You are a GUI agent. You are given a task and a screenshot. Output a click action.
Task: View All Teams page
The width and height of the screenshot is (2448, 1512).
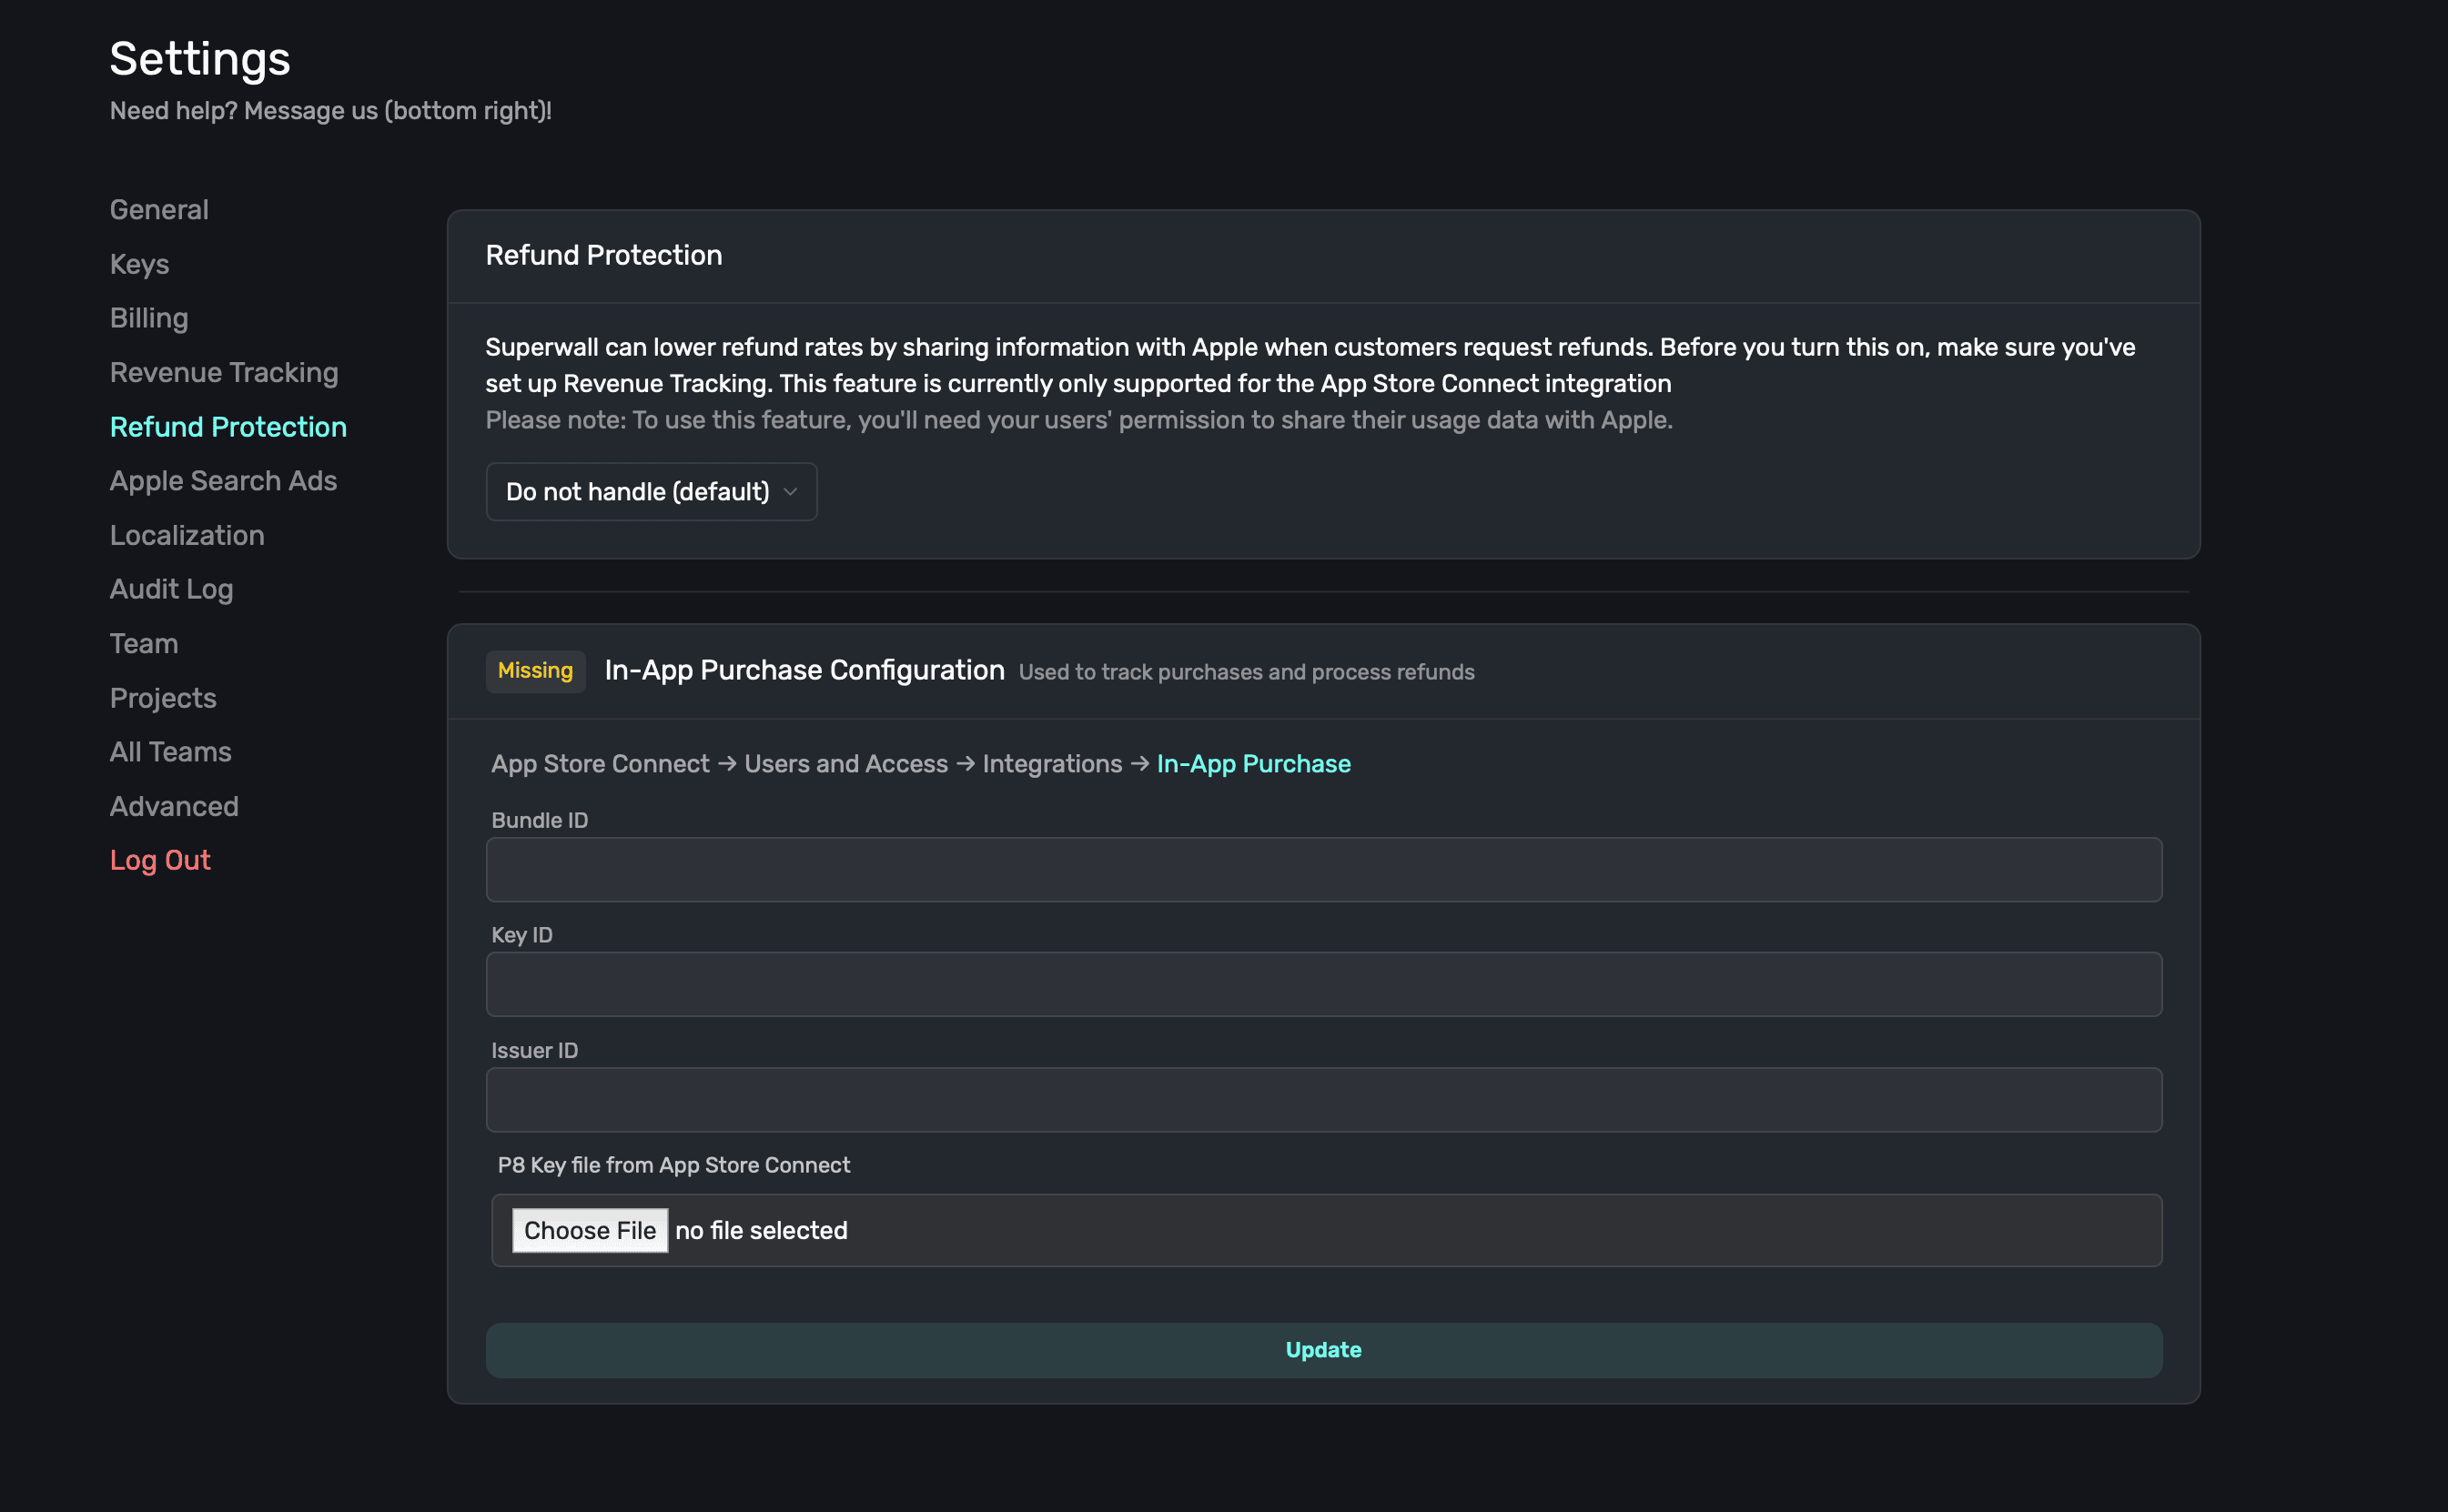(x=170, y=752)
